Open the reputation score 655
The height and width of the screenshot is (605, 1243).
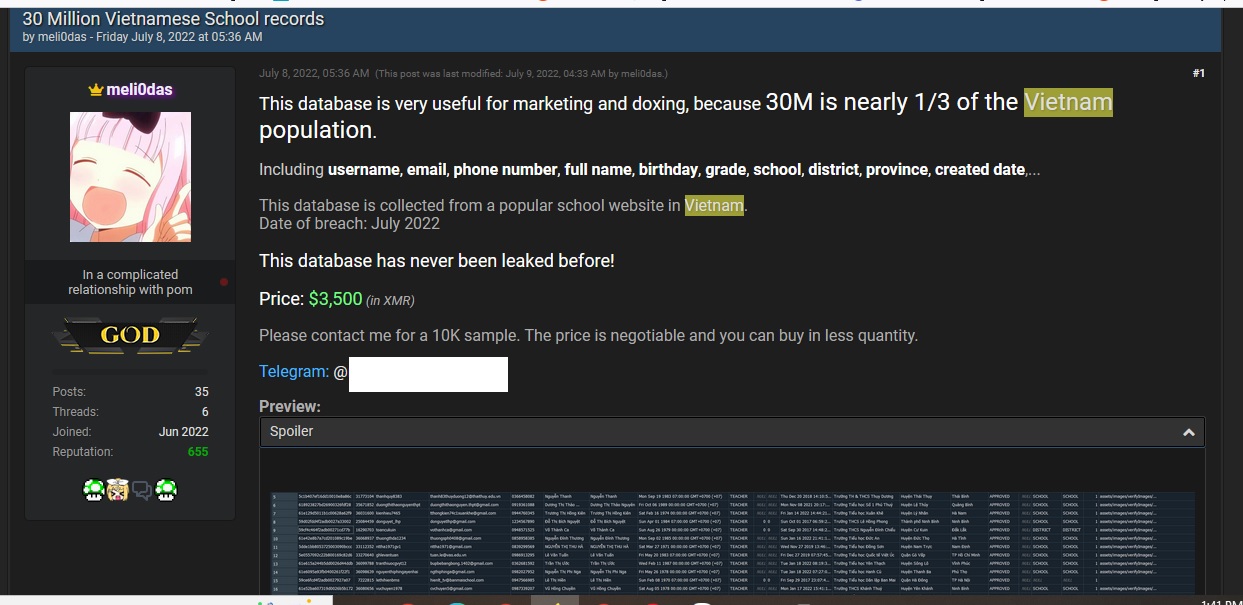point(197,452)
